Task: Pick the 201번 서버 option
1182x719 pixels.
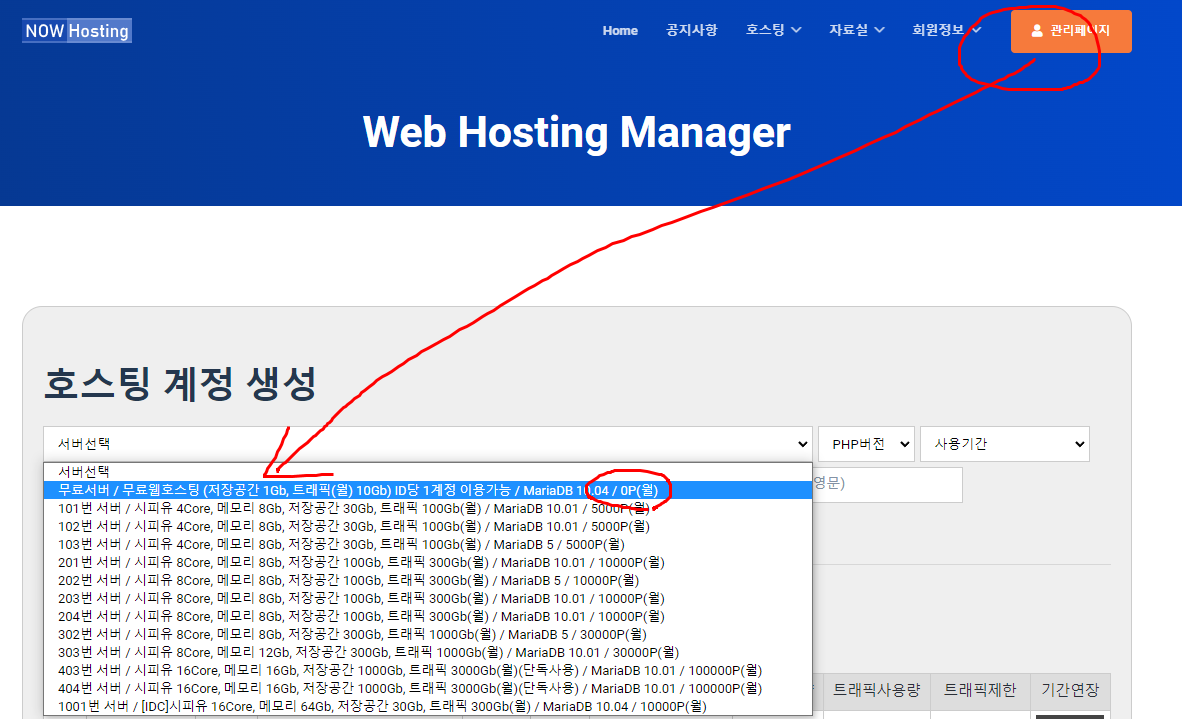Action: (x=360, y=562)
